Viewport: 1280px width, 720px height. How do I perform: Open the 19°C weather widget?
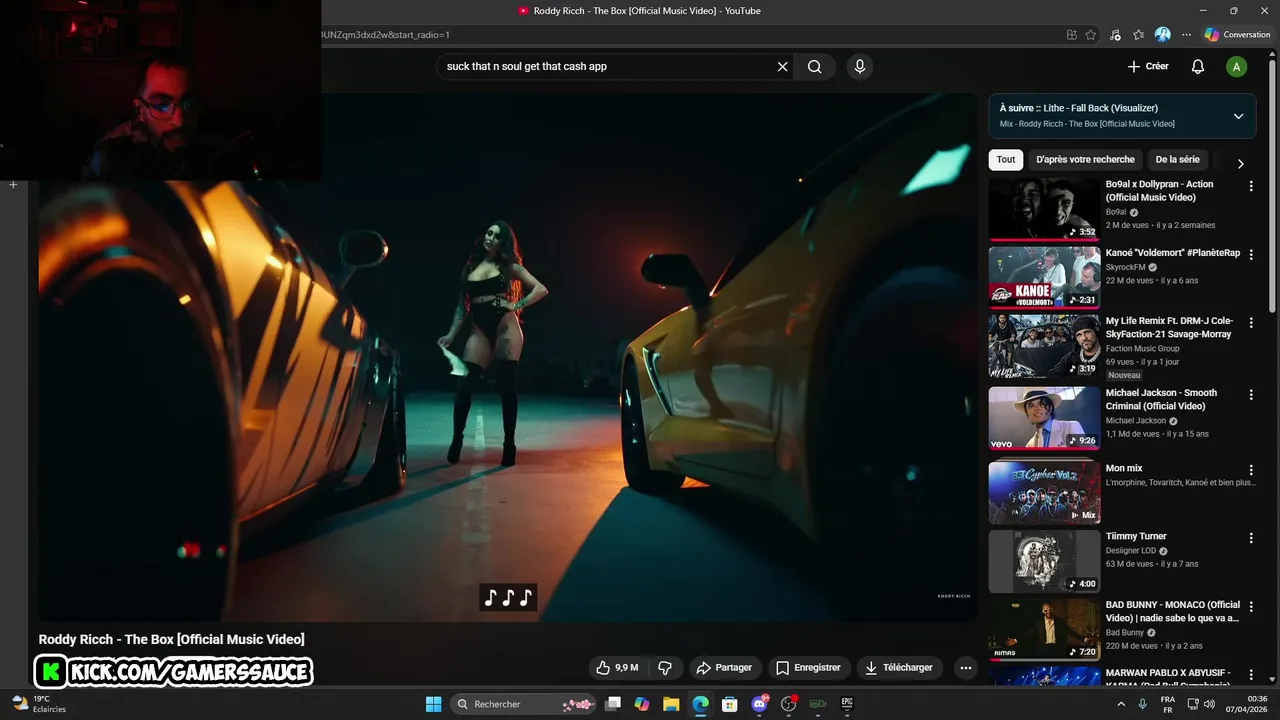coord(39,704)
